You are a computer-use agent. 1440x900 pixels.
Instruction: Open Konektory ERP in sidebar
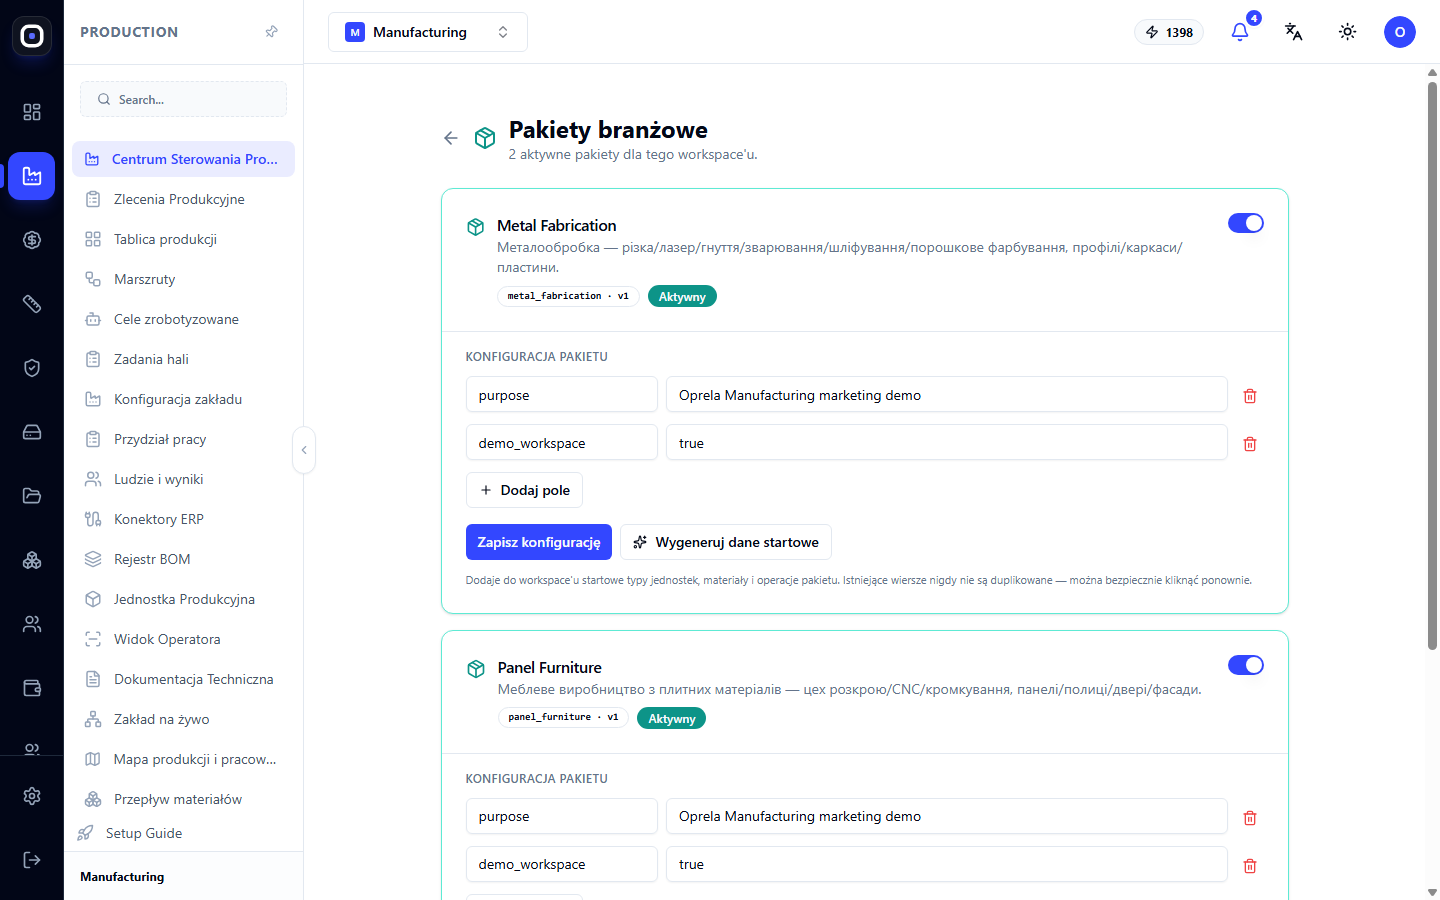click(x=184, y=519)
